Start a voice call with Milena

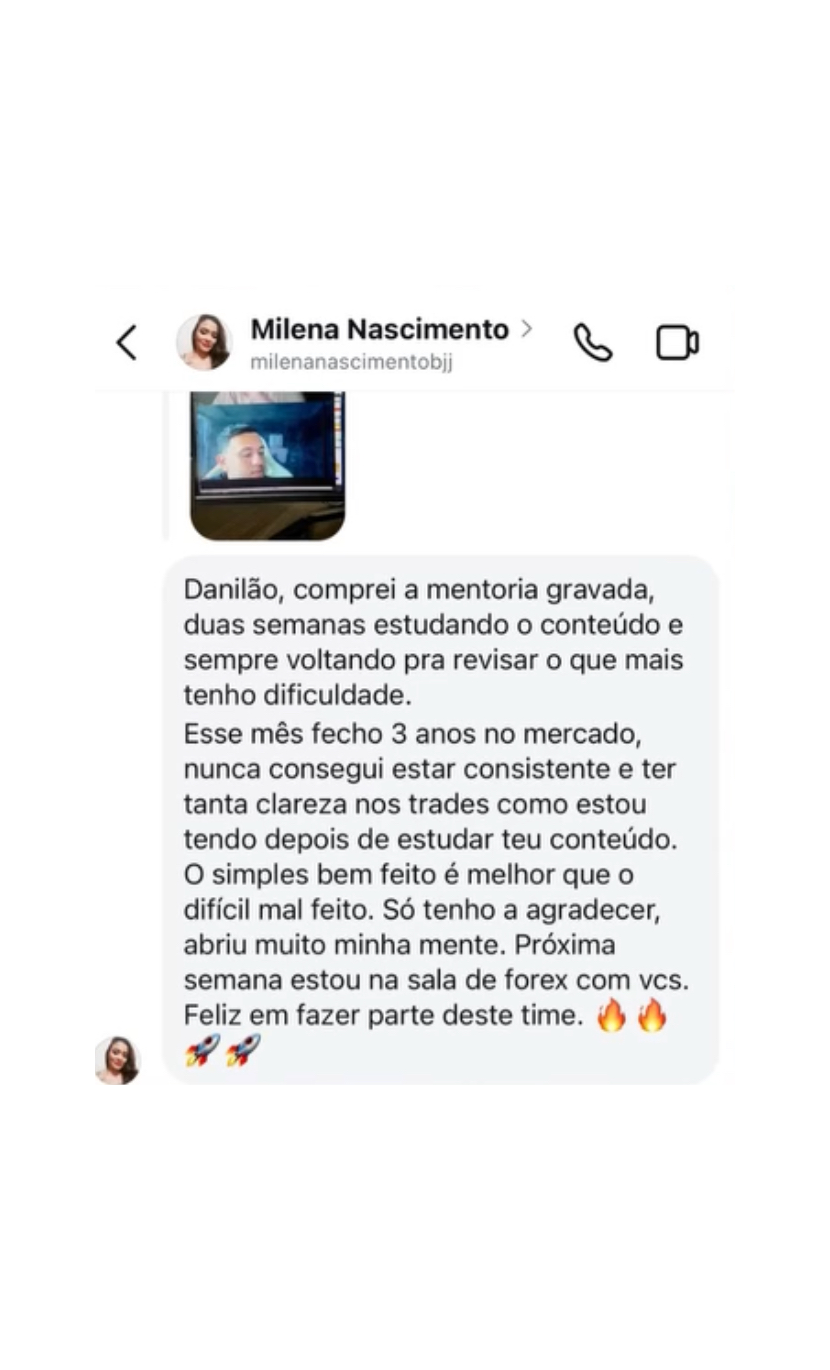tap(592, 343)
